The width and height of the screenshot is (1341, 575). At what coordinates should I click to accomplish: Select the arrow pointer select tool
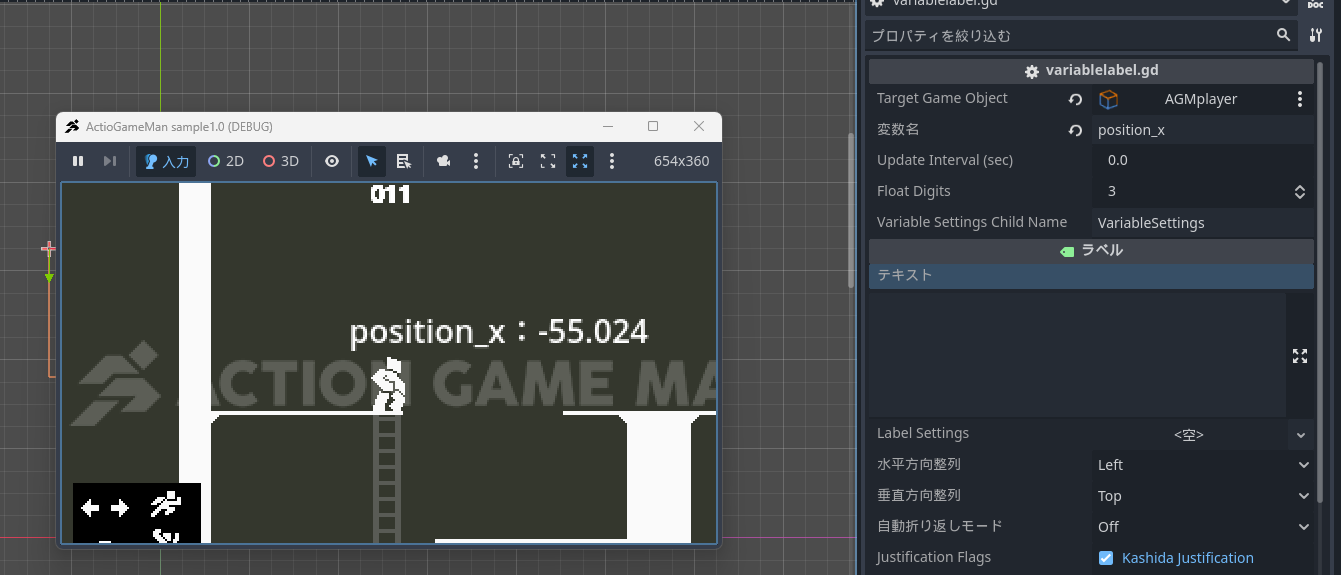pos(371,161)
